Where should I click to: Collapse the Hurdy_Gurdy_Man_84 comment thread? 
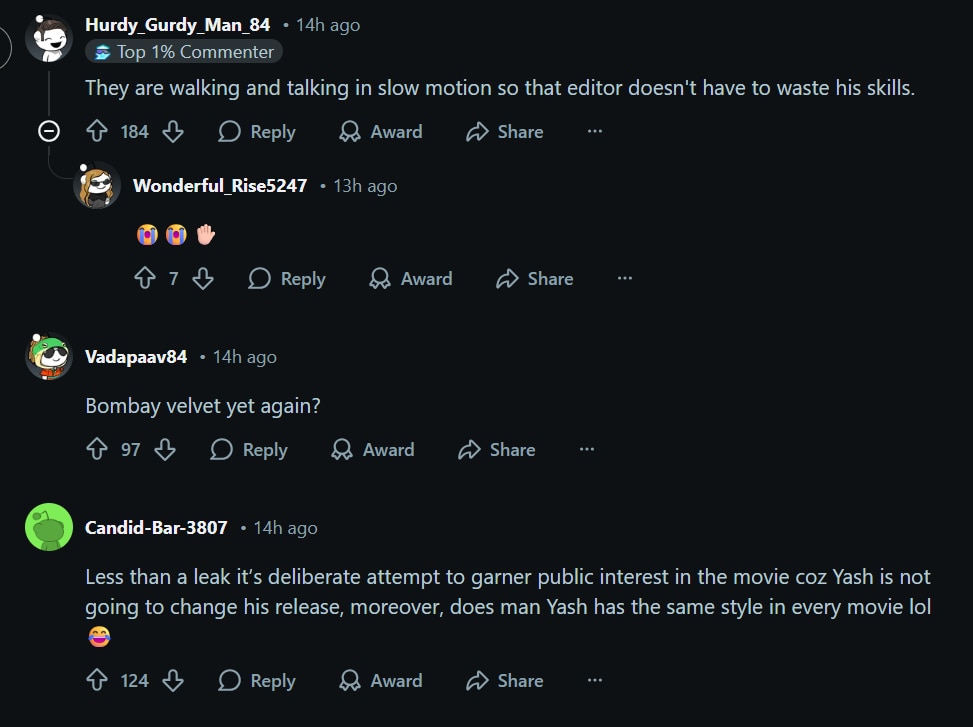(49, 131)
